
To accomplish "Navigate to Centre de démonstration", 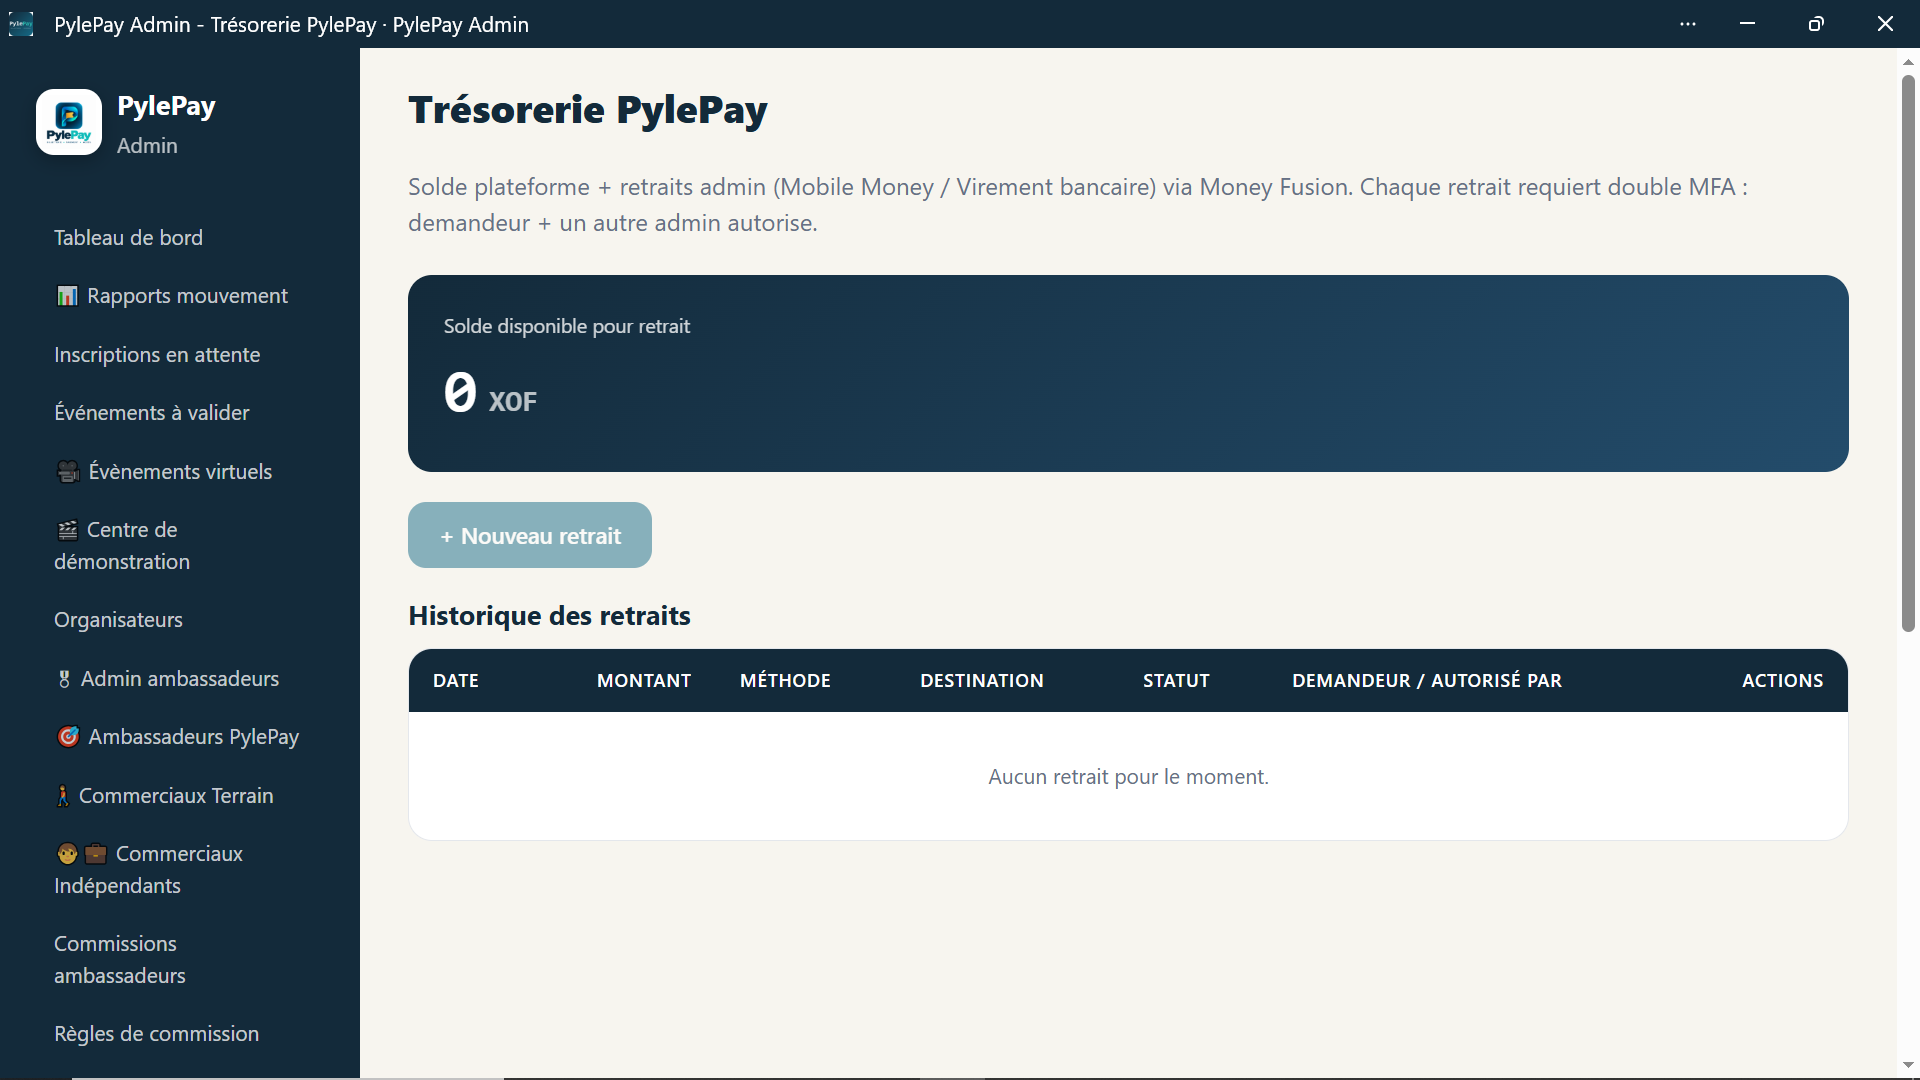I will (x=122, y=546).
